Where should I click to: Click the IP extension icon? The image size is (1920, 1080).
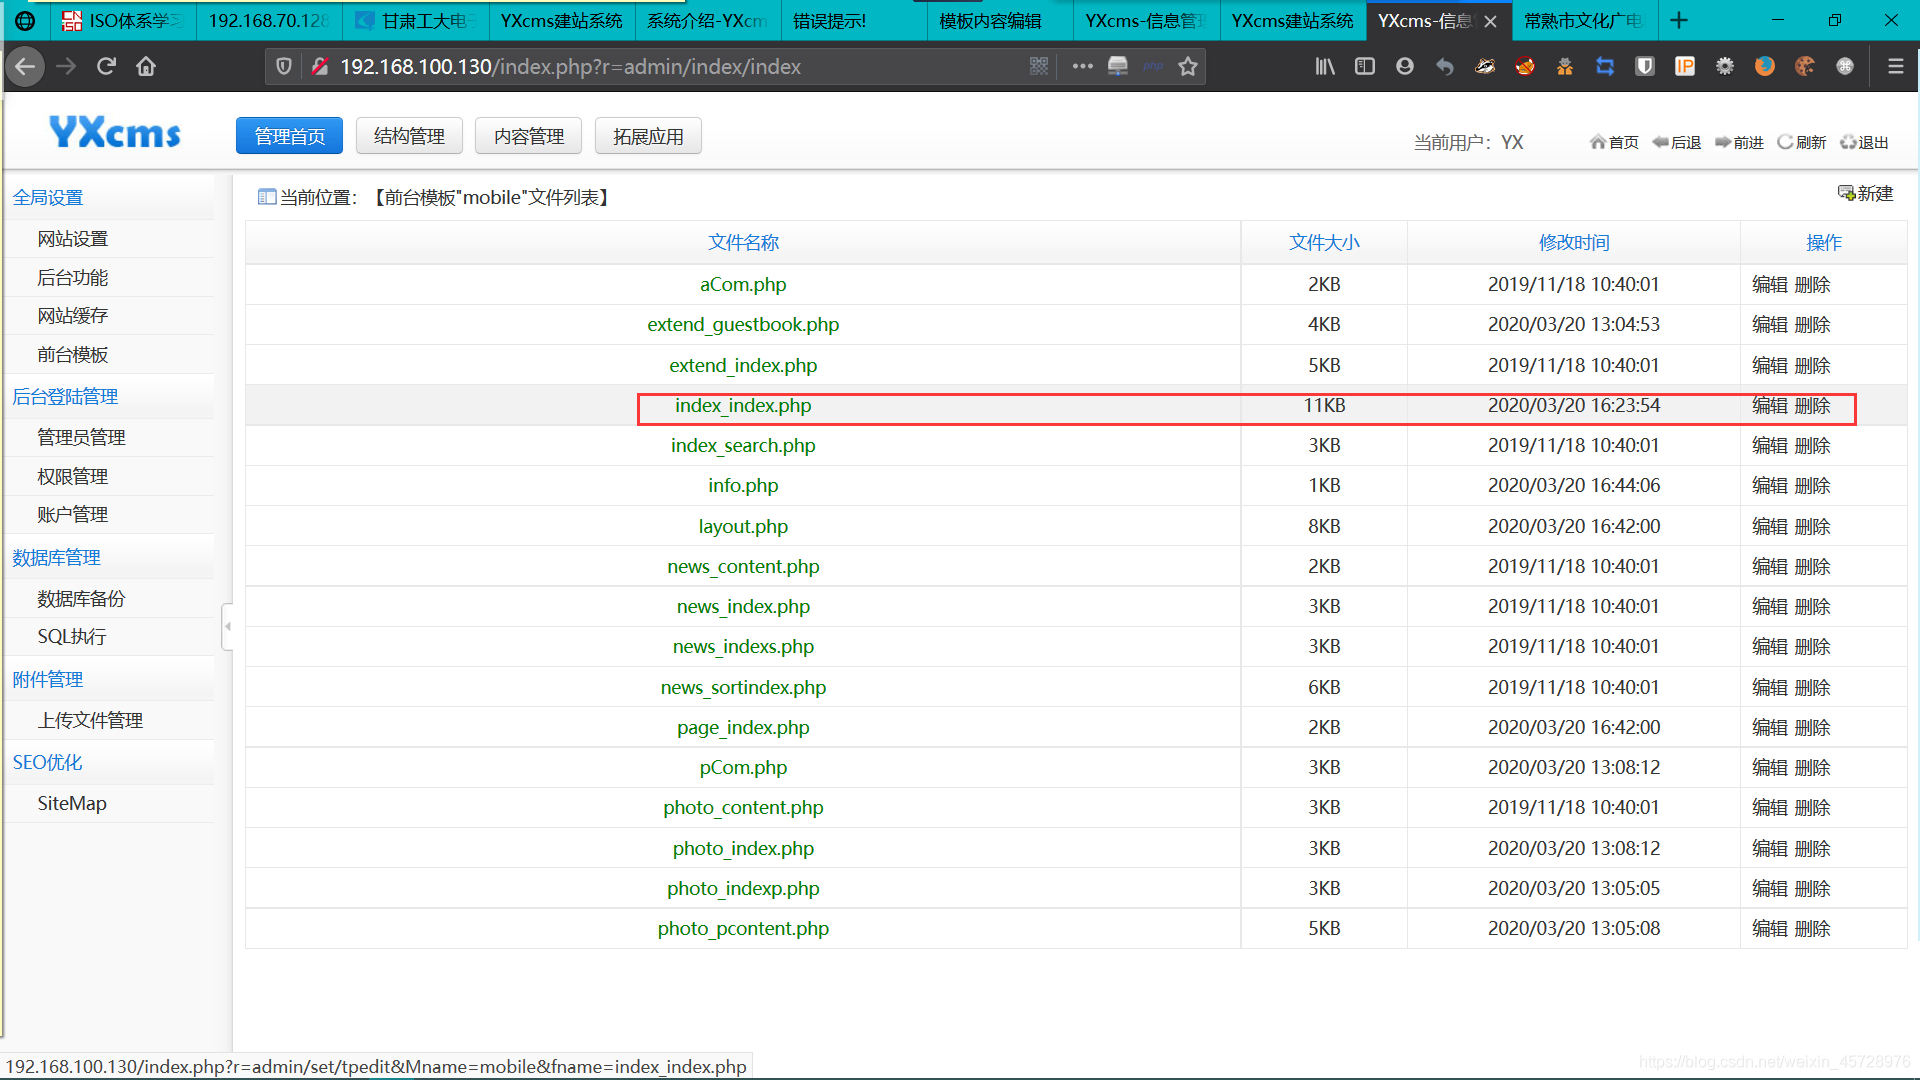point(1685,67)
